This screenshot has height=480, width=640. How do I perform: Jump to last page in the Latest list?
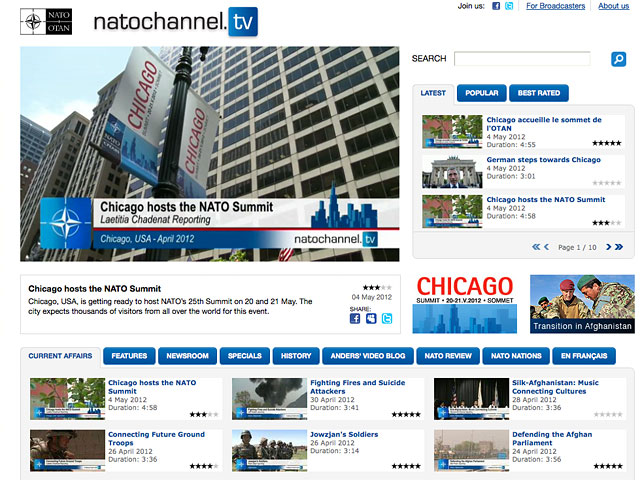click(619, 246)
